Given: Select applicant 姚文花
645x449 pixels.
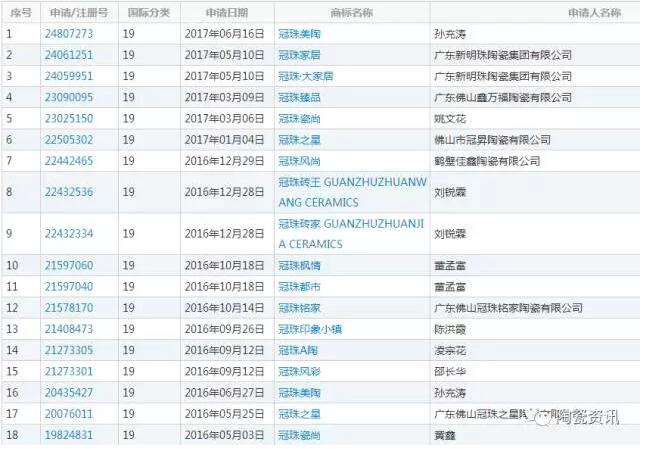Looking at the screenshot, I should [450, 119].
